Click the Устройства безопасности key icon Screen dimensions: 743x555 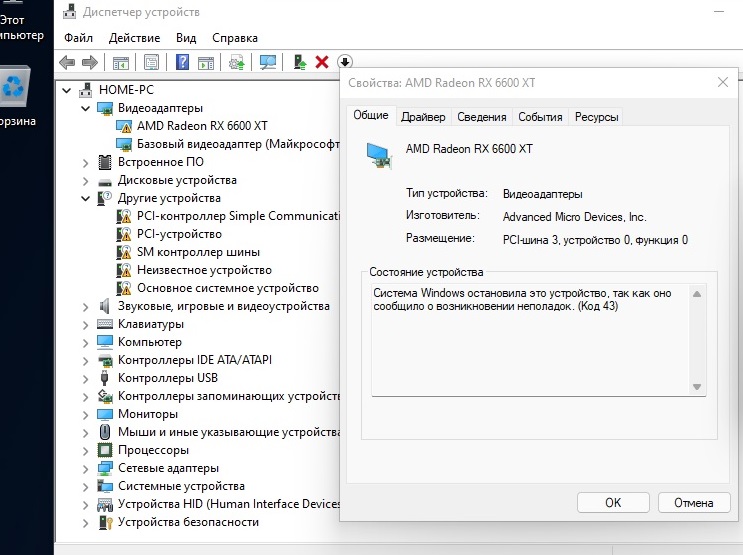point(105,522)
